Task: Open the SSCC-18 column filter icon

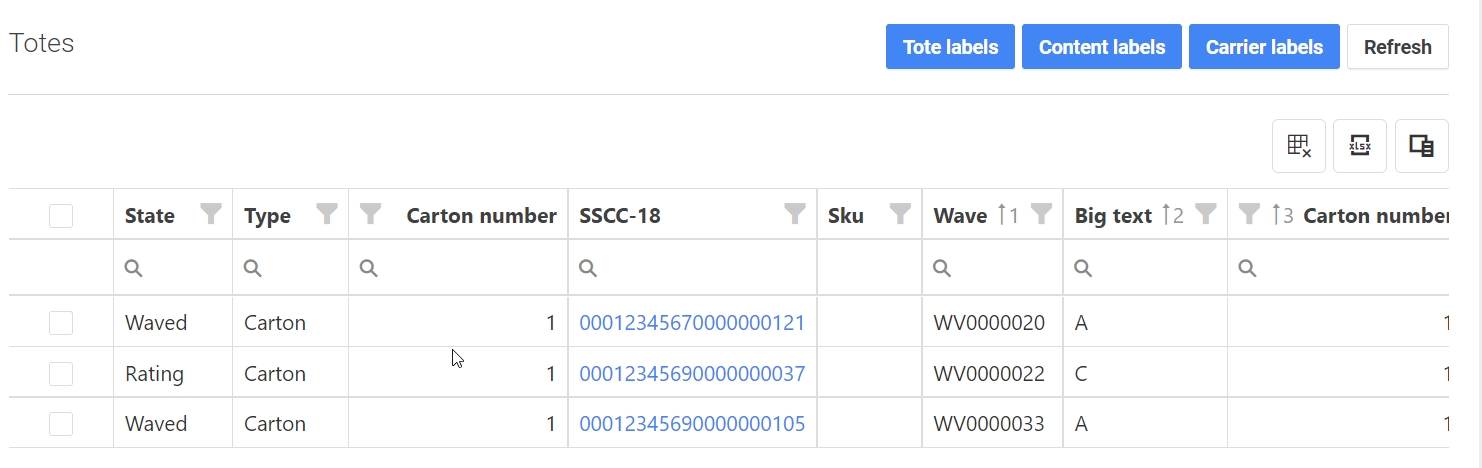Action: [x=795, y=214]
